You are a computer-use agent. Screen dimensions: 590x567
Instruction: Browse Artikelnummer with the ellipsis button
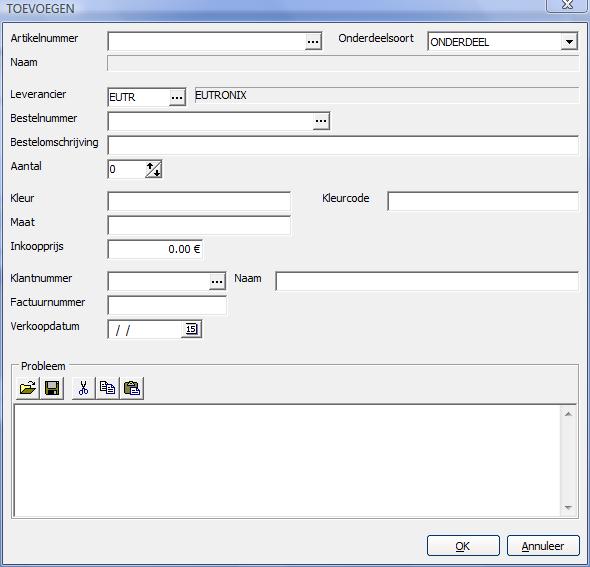coord(313,41)
